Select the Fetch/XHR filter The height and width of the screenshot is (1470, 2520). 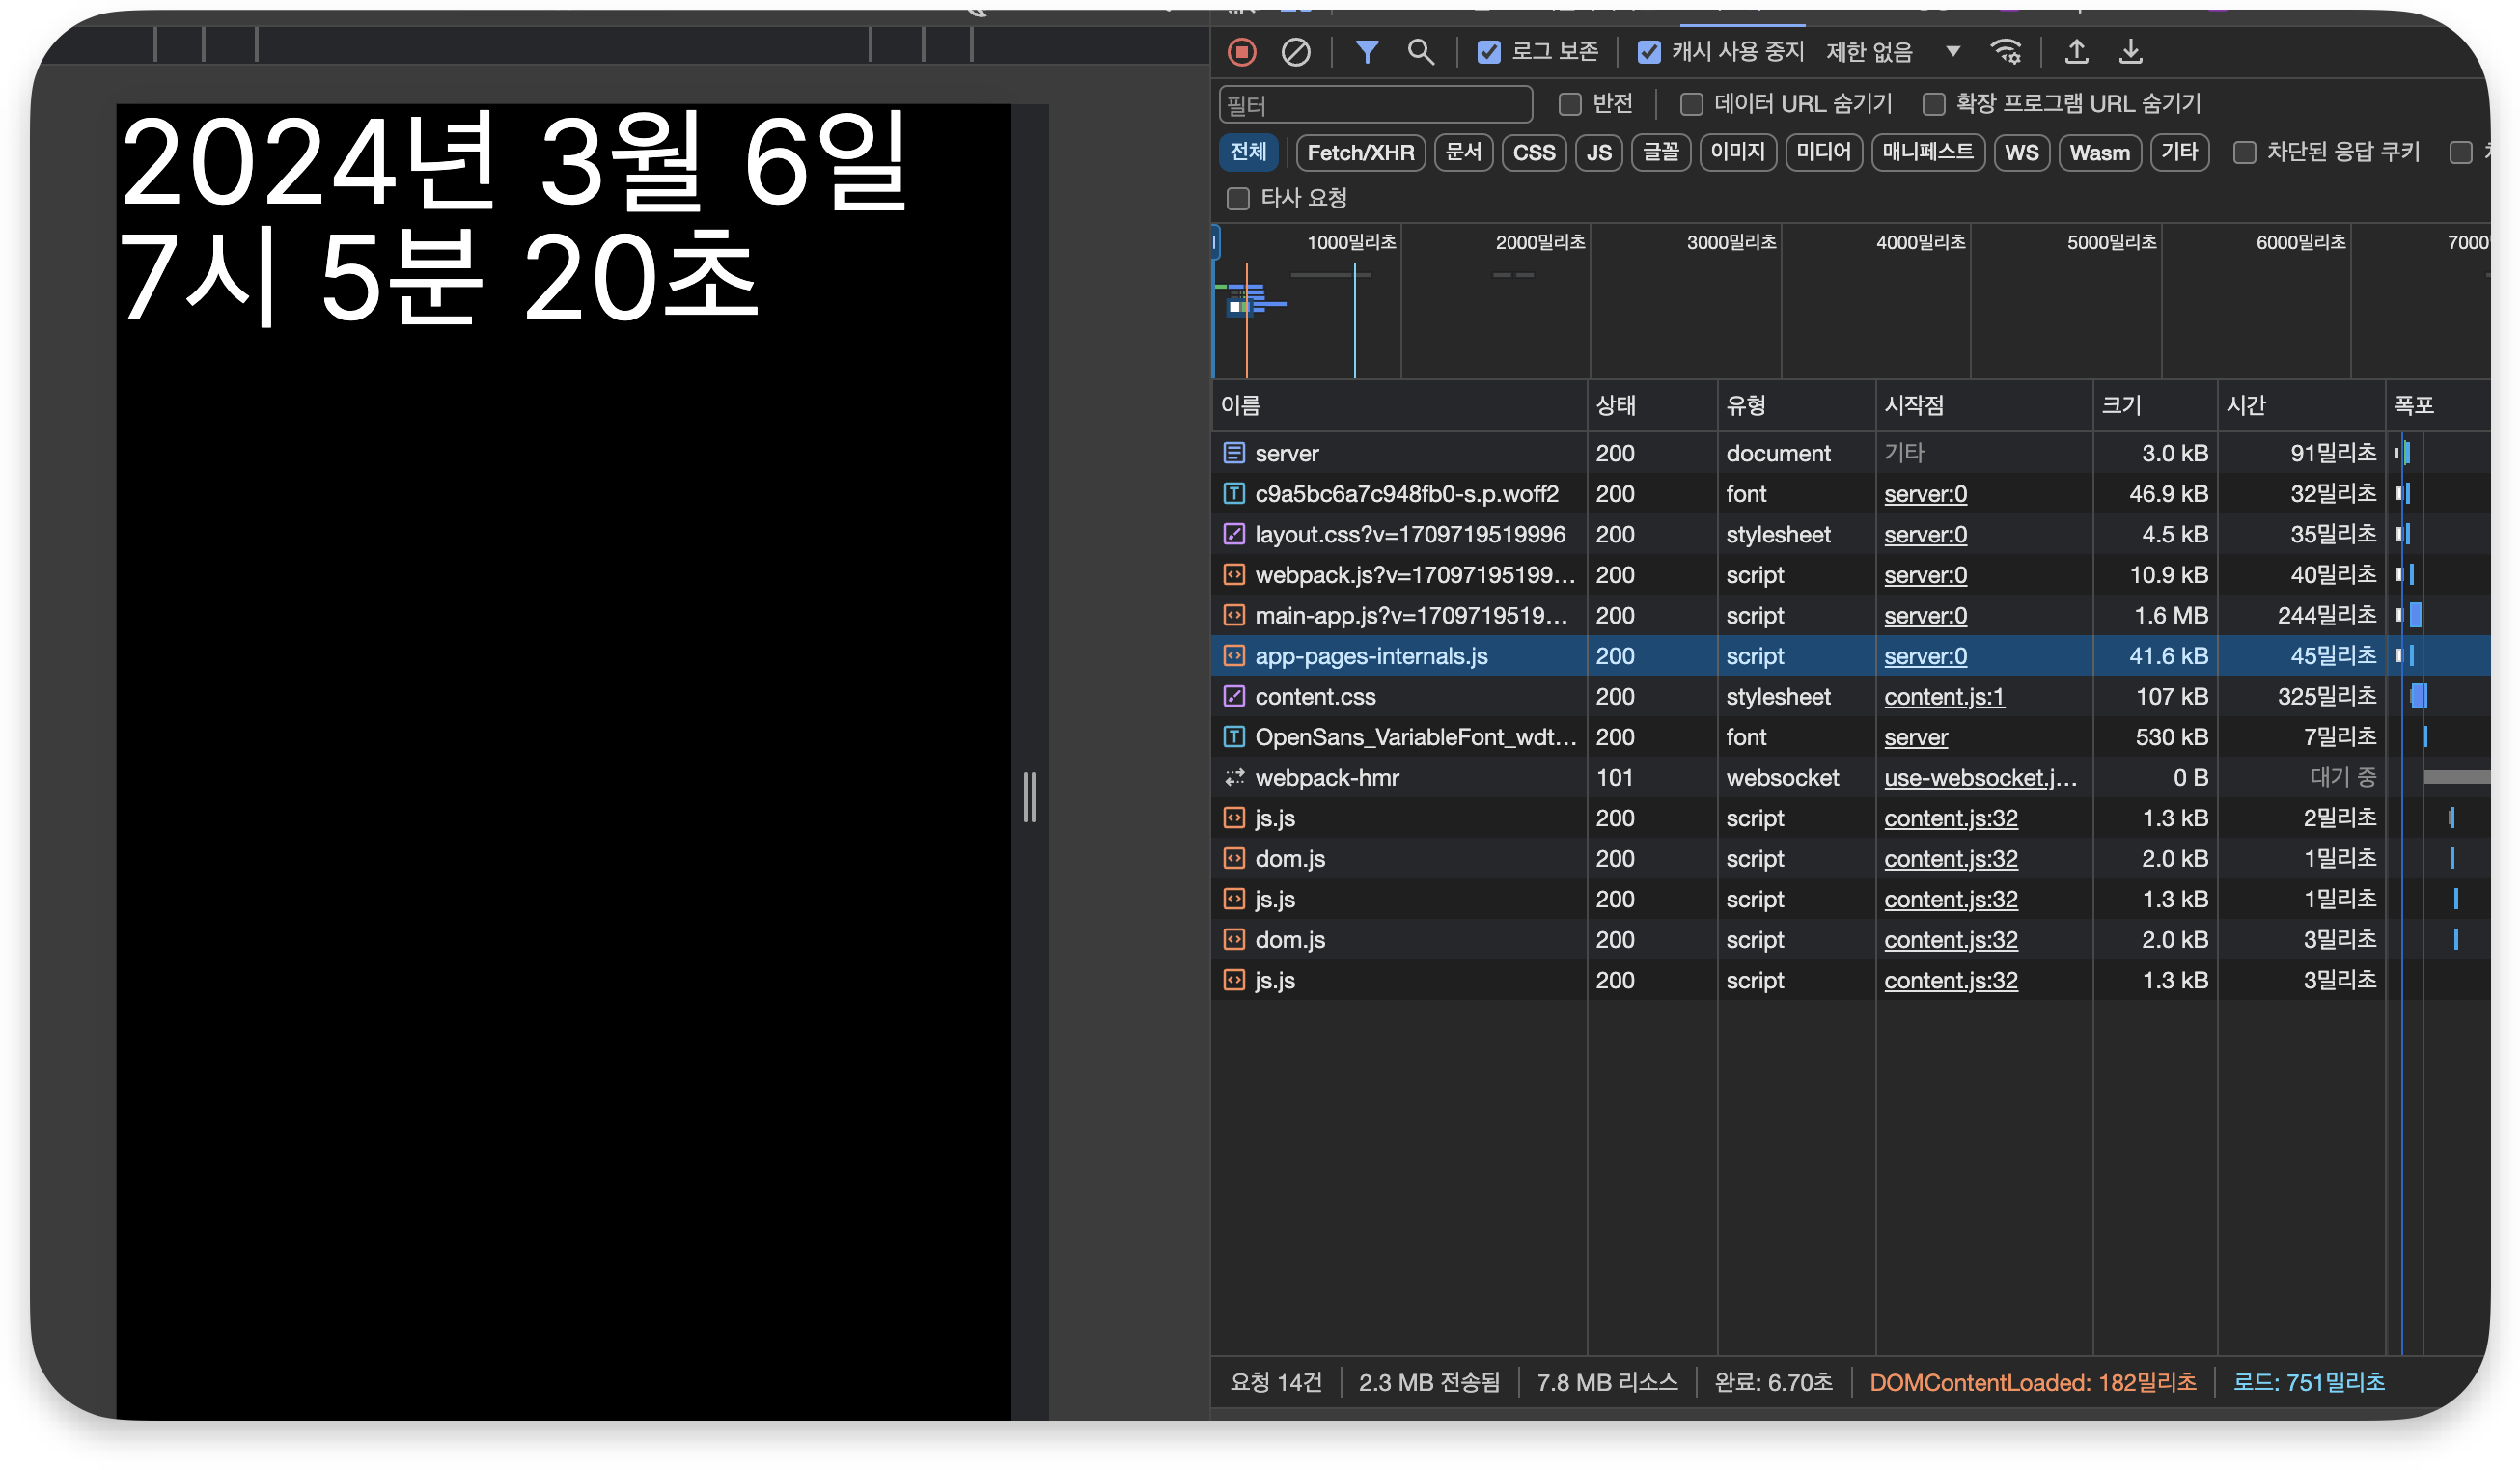pyautogui.click(x=1360, y=152)
